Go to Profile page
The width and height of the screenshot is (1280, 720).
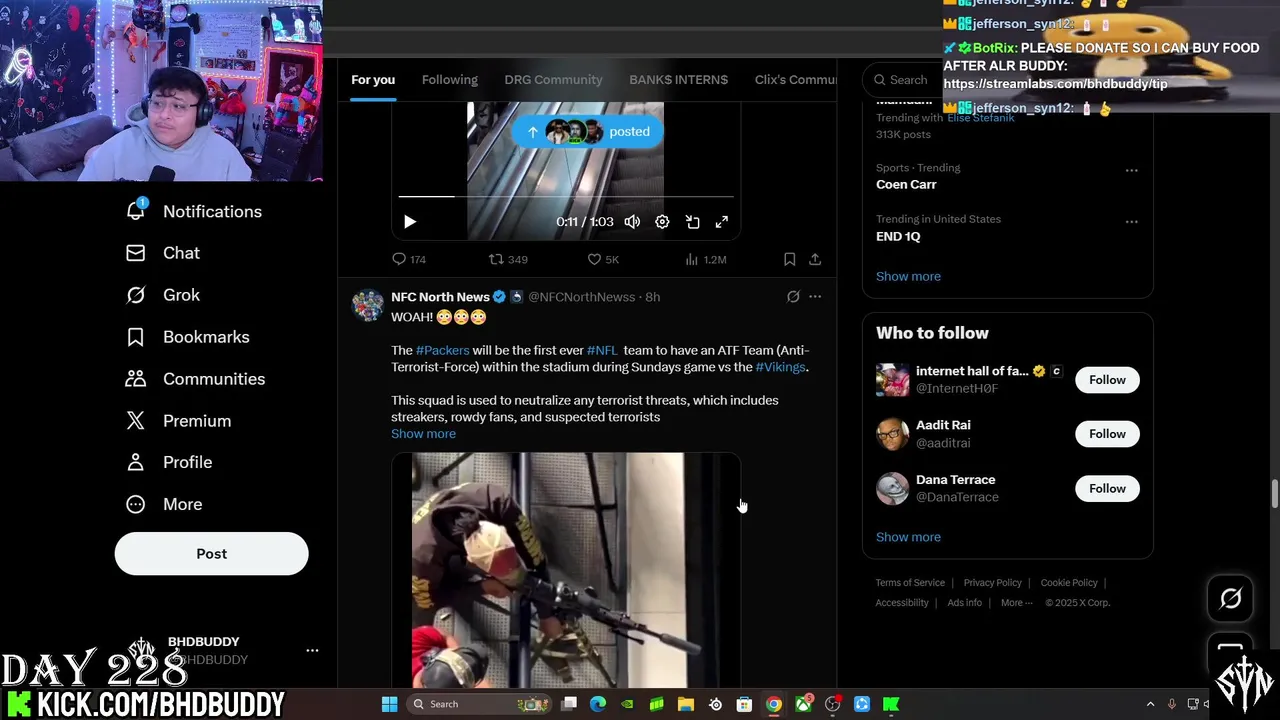coord(169,462)
